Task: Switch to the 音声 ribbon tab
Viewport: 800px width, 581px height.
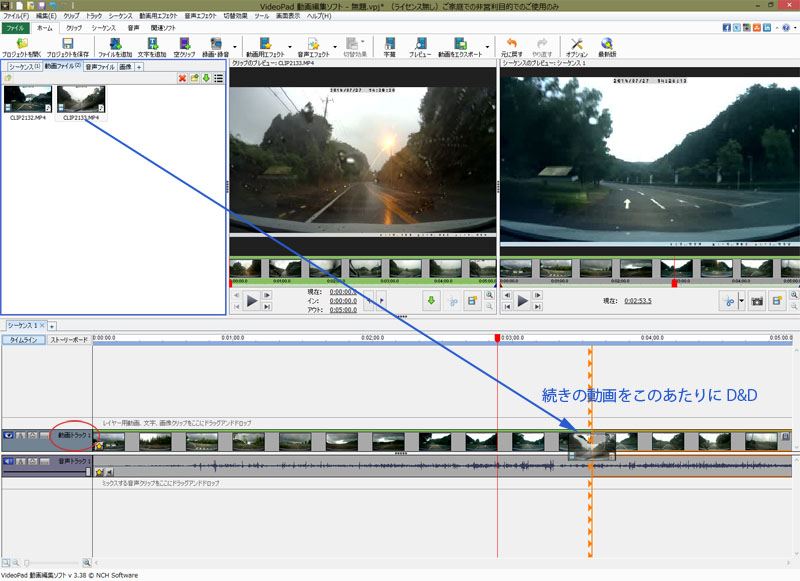Action: click(133, 28)
